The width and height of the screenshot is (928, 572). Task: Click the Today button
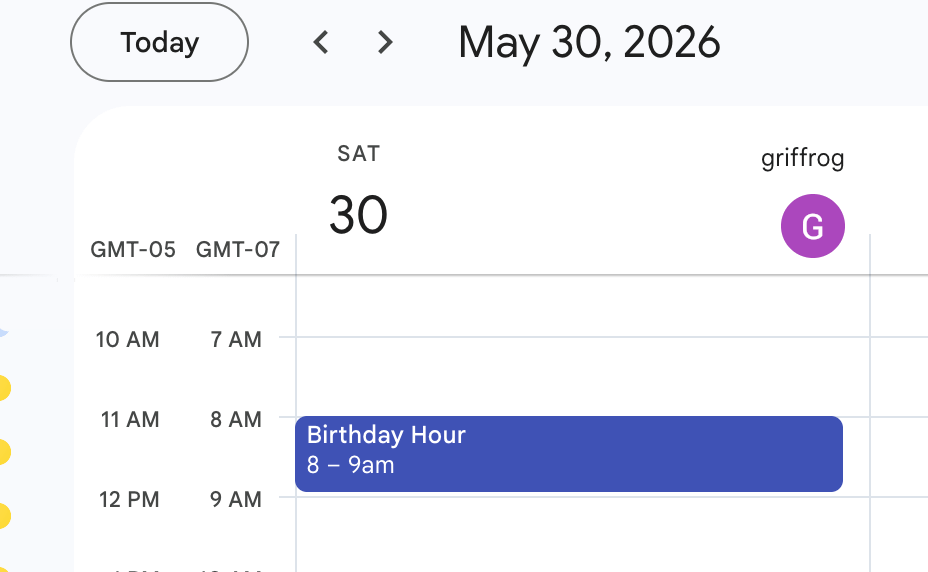(x=159, y=42)
